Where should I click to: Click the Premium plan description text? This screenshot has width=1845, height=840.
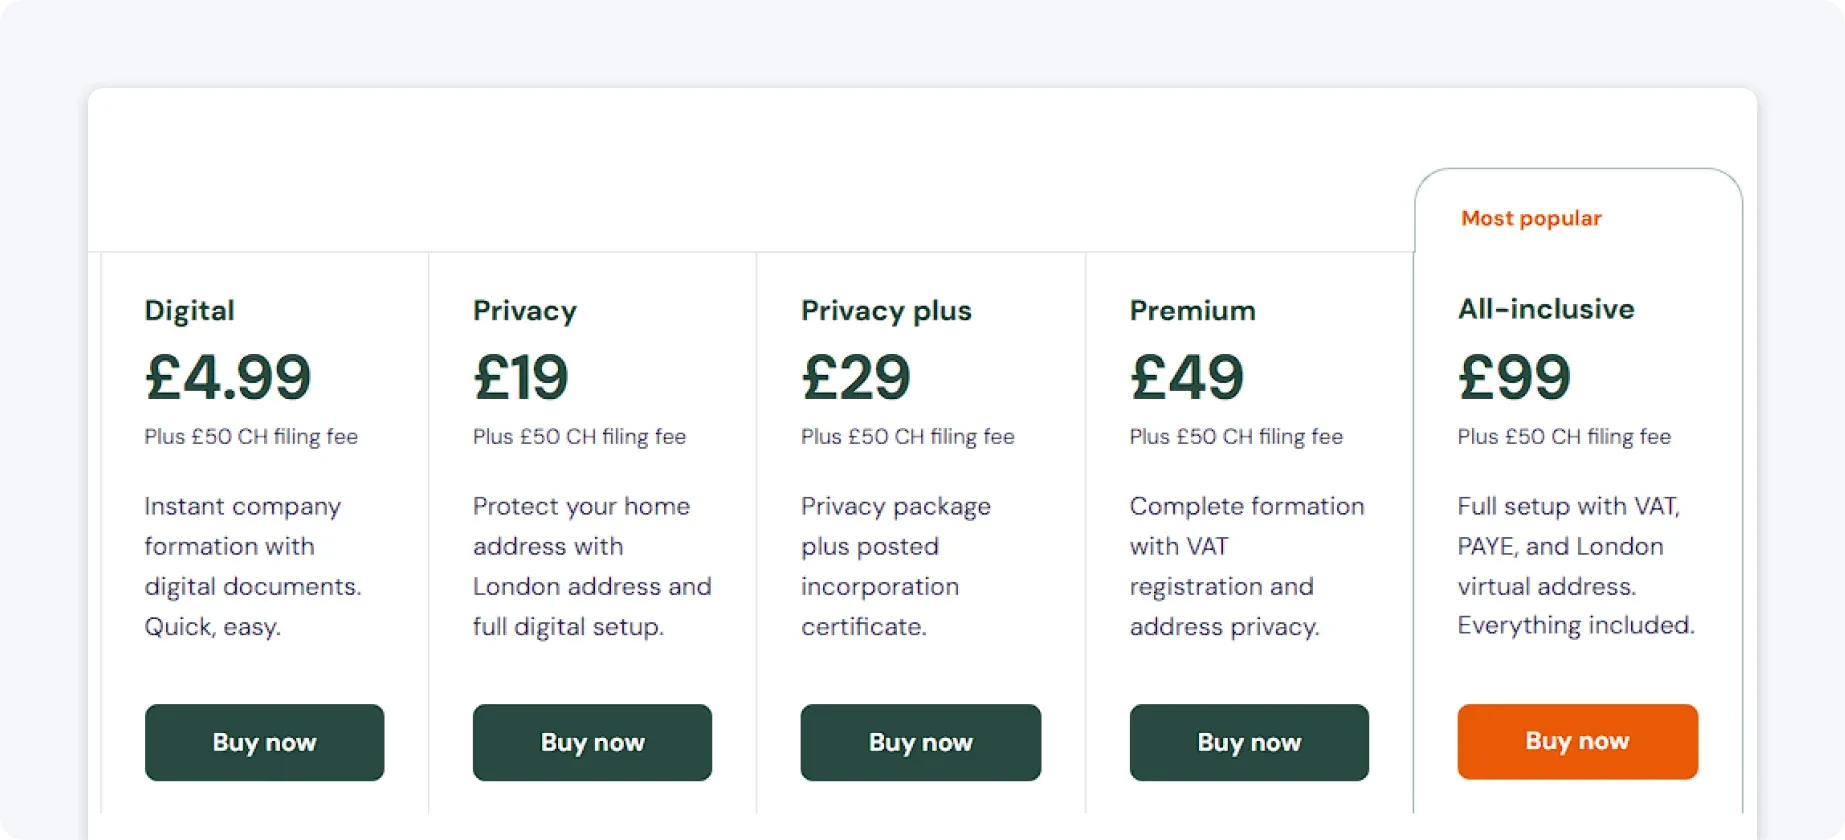[1246, 566]
